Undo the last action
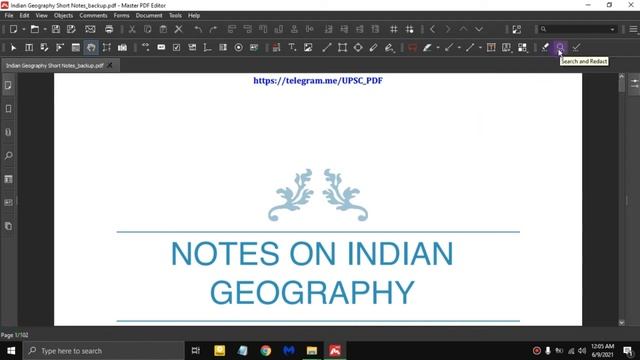The width and height of the screenshot is (640, 360). pos(198,29)
